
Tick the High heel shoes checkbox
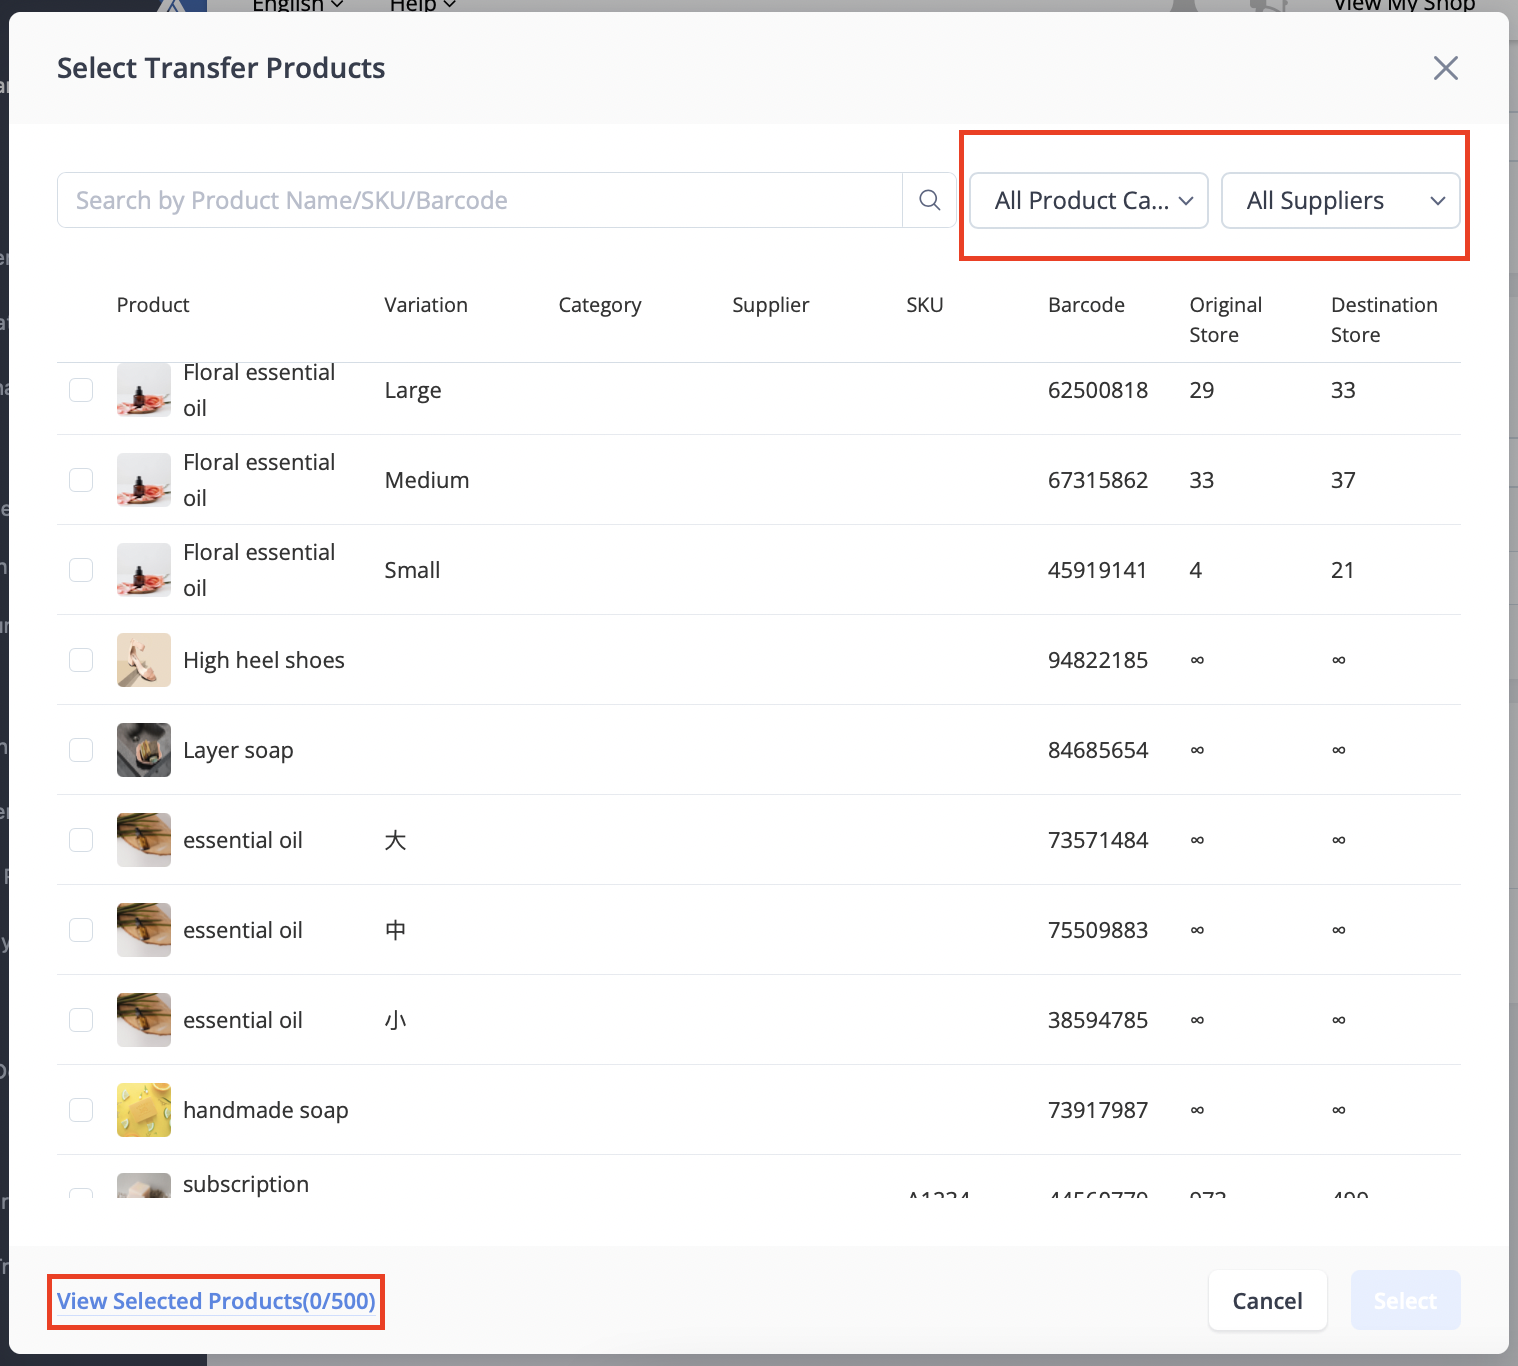(81, 660)
